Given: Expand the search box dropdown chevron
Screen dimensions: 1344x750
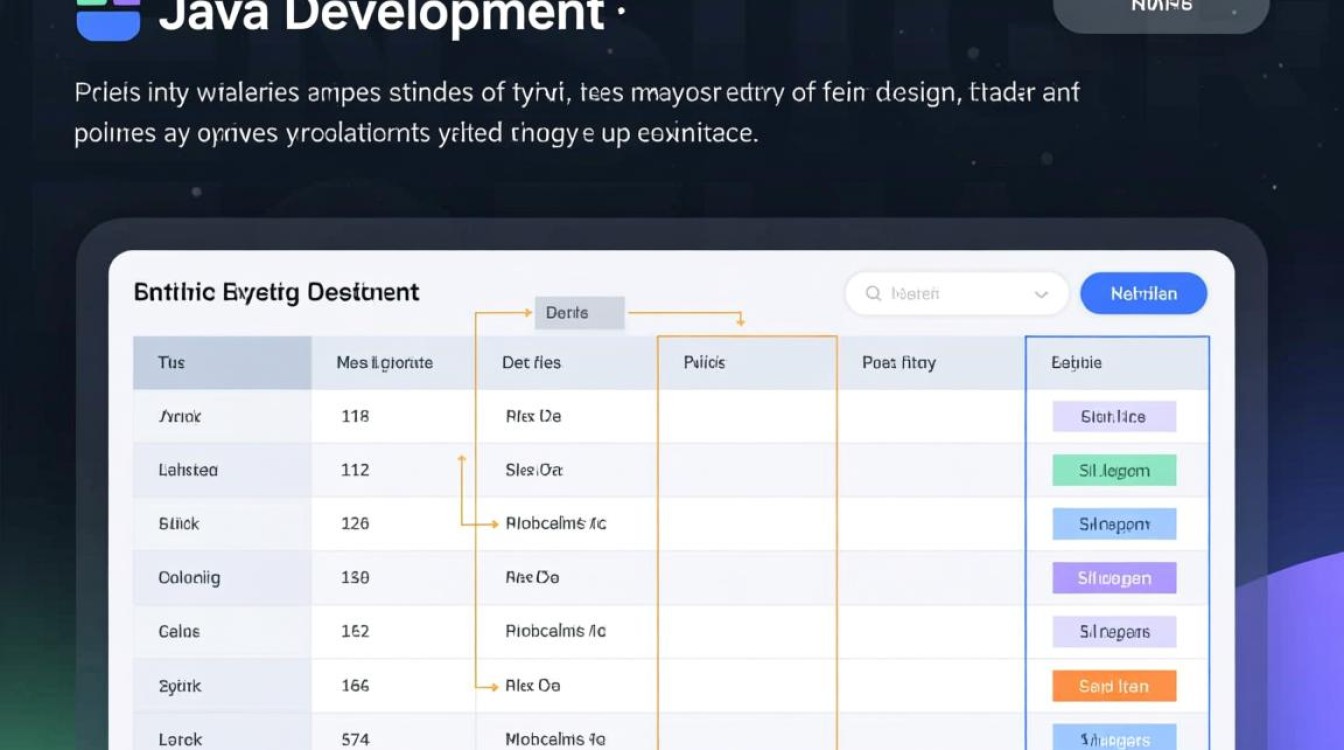Looking at the screenshot, I should click(1041, 295).
